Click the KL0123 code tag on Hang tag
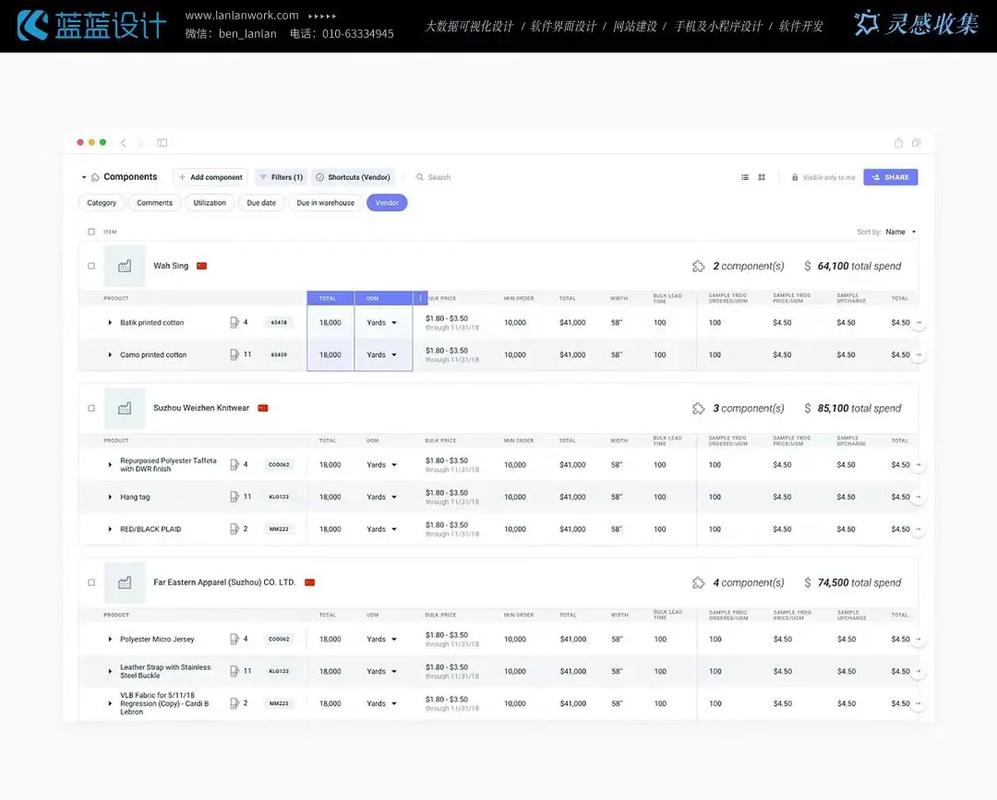This screenshot has width=997, height=800. tap(279, 497)
